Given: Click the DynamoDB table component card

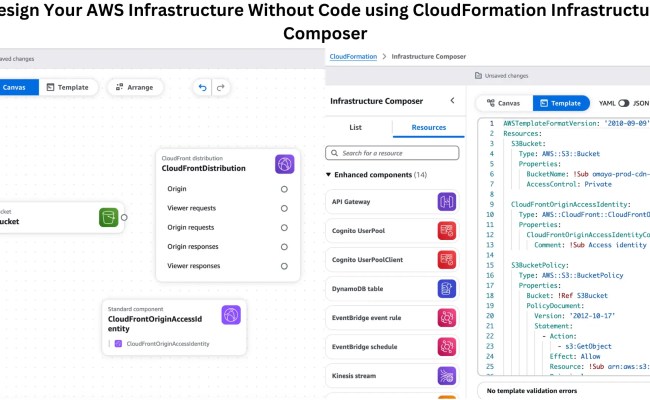Looking at the screenshot, I should coord(392,289).
